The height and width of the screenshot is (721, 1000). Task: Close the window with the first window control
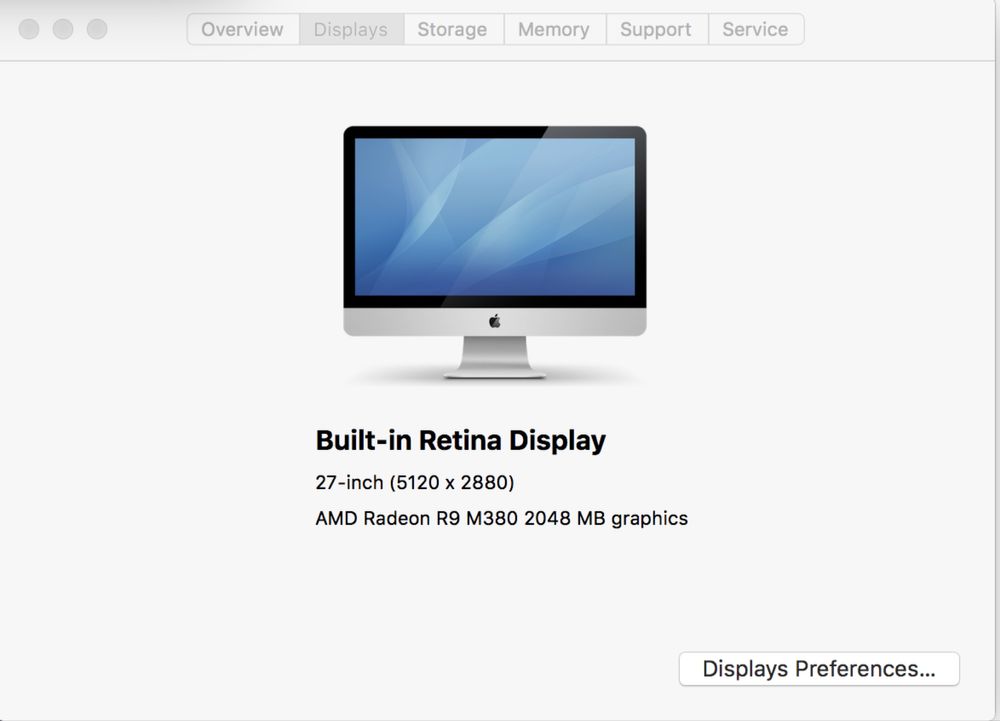click(29, 29)
